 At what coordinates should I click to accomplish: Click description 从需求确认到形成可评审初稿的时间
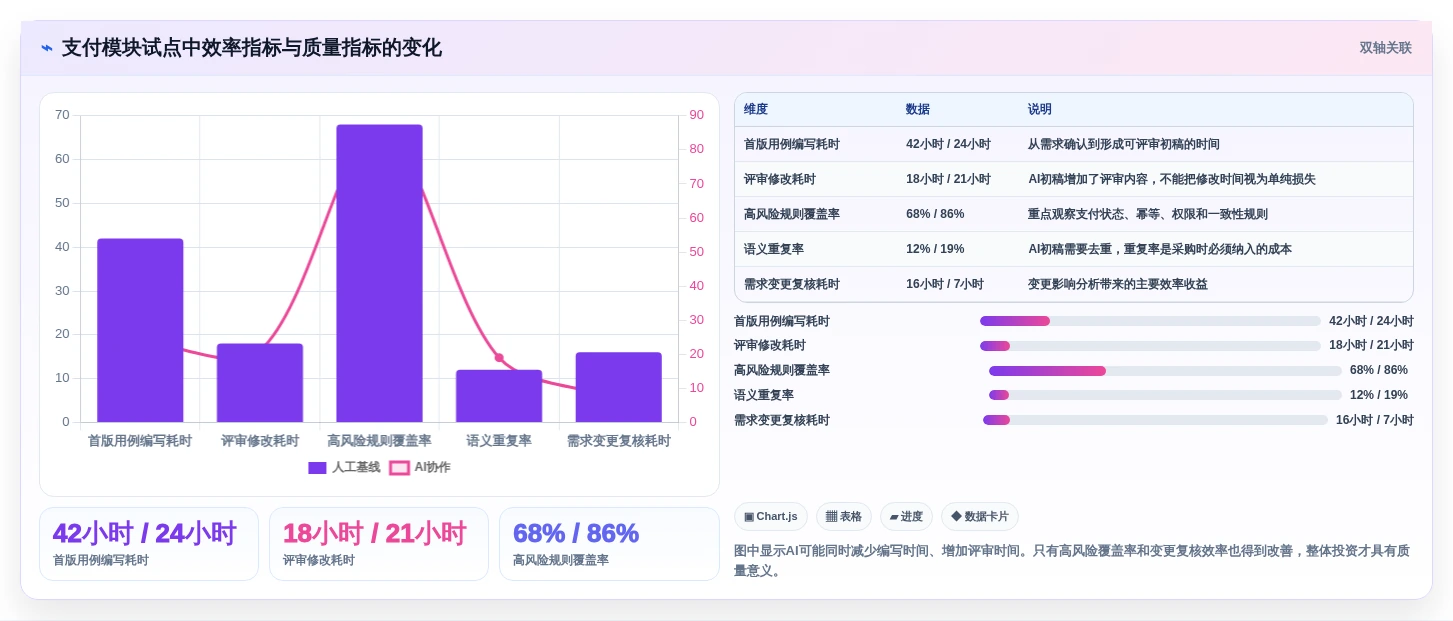[x=1124, y=144]
